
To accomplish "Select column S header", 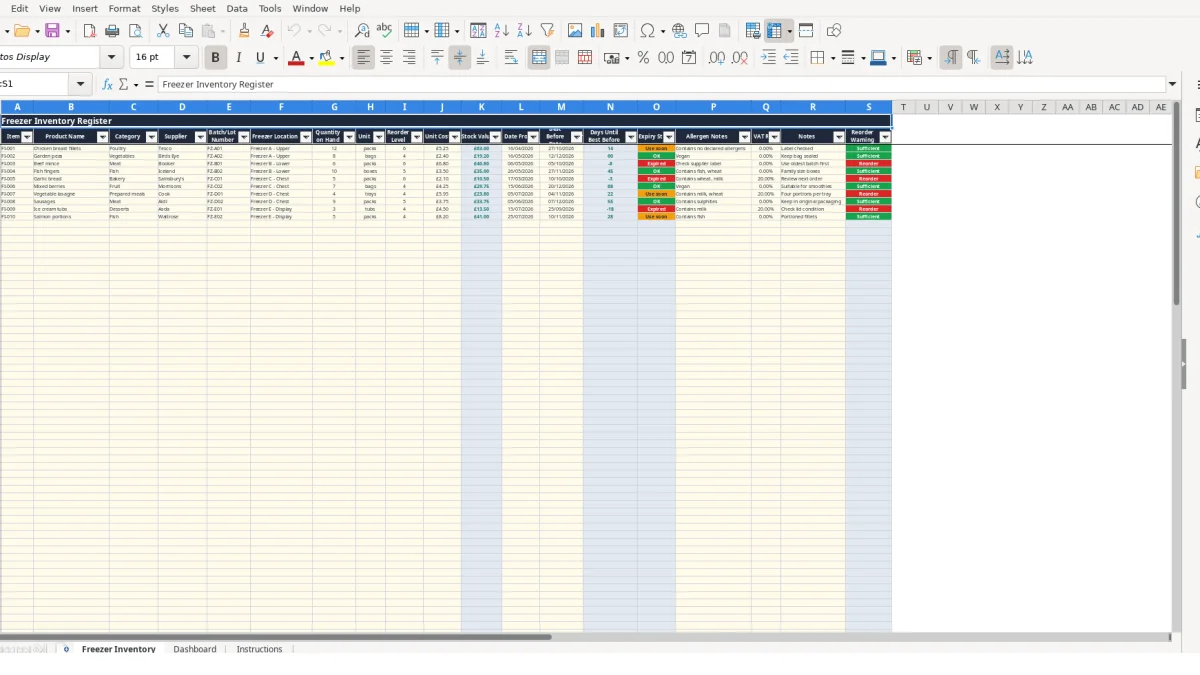I will click(x=868, y=107).
